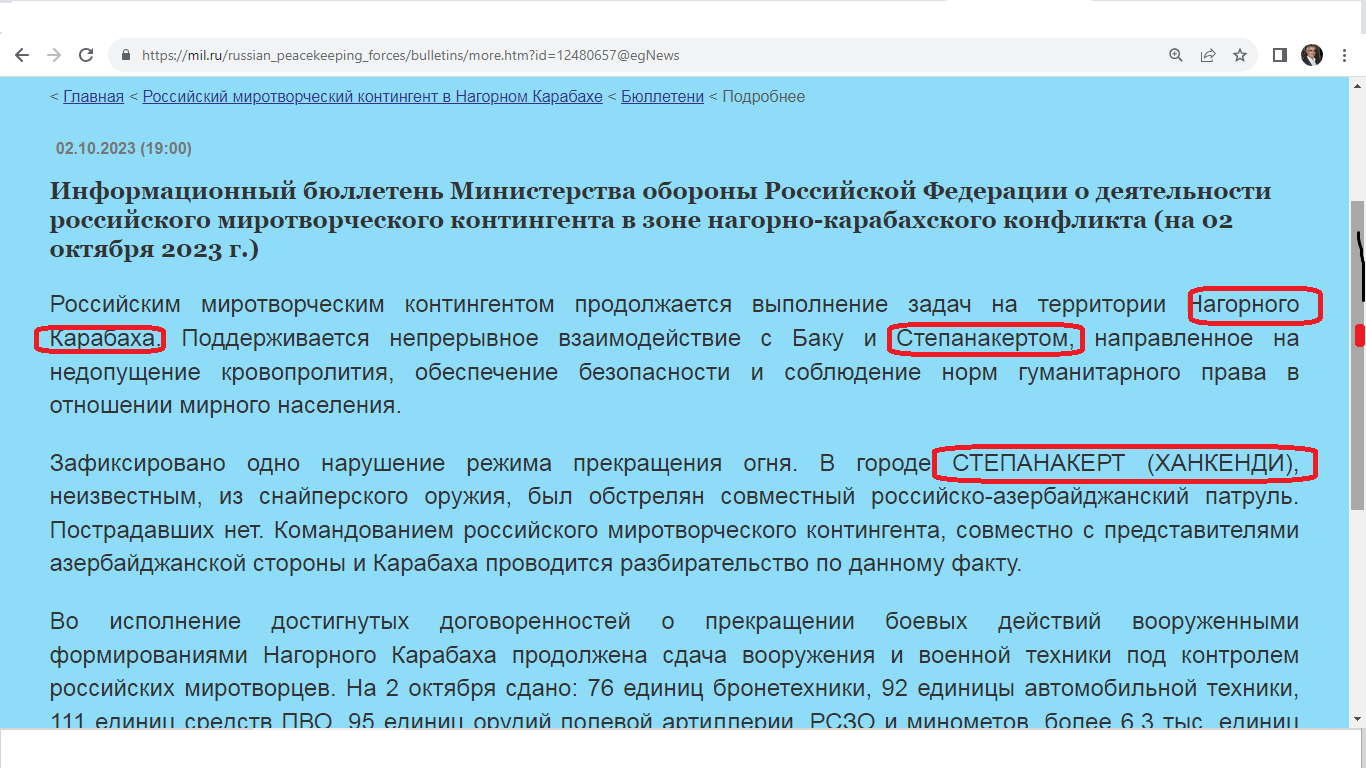The height and width of the screenshot is (768, 1366).
Task: Share this page using the share icon
Action: coord(1208,55)
